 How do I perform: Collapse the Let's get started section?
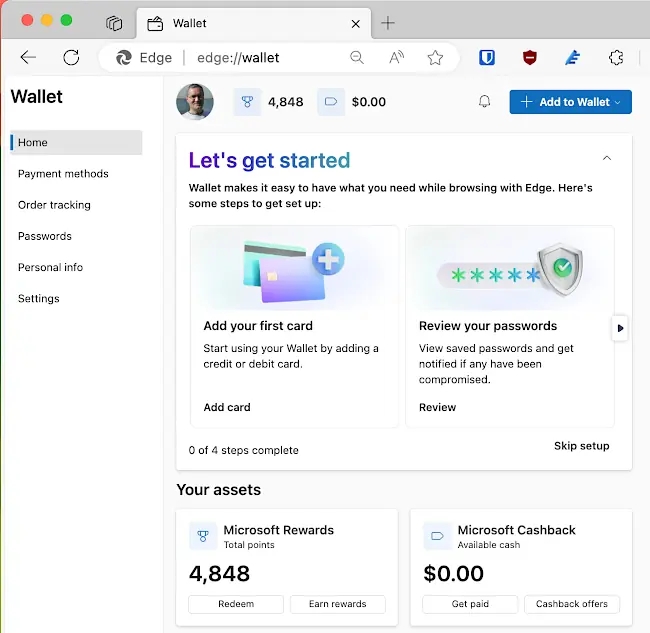click(607, 158)
